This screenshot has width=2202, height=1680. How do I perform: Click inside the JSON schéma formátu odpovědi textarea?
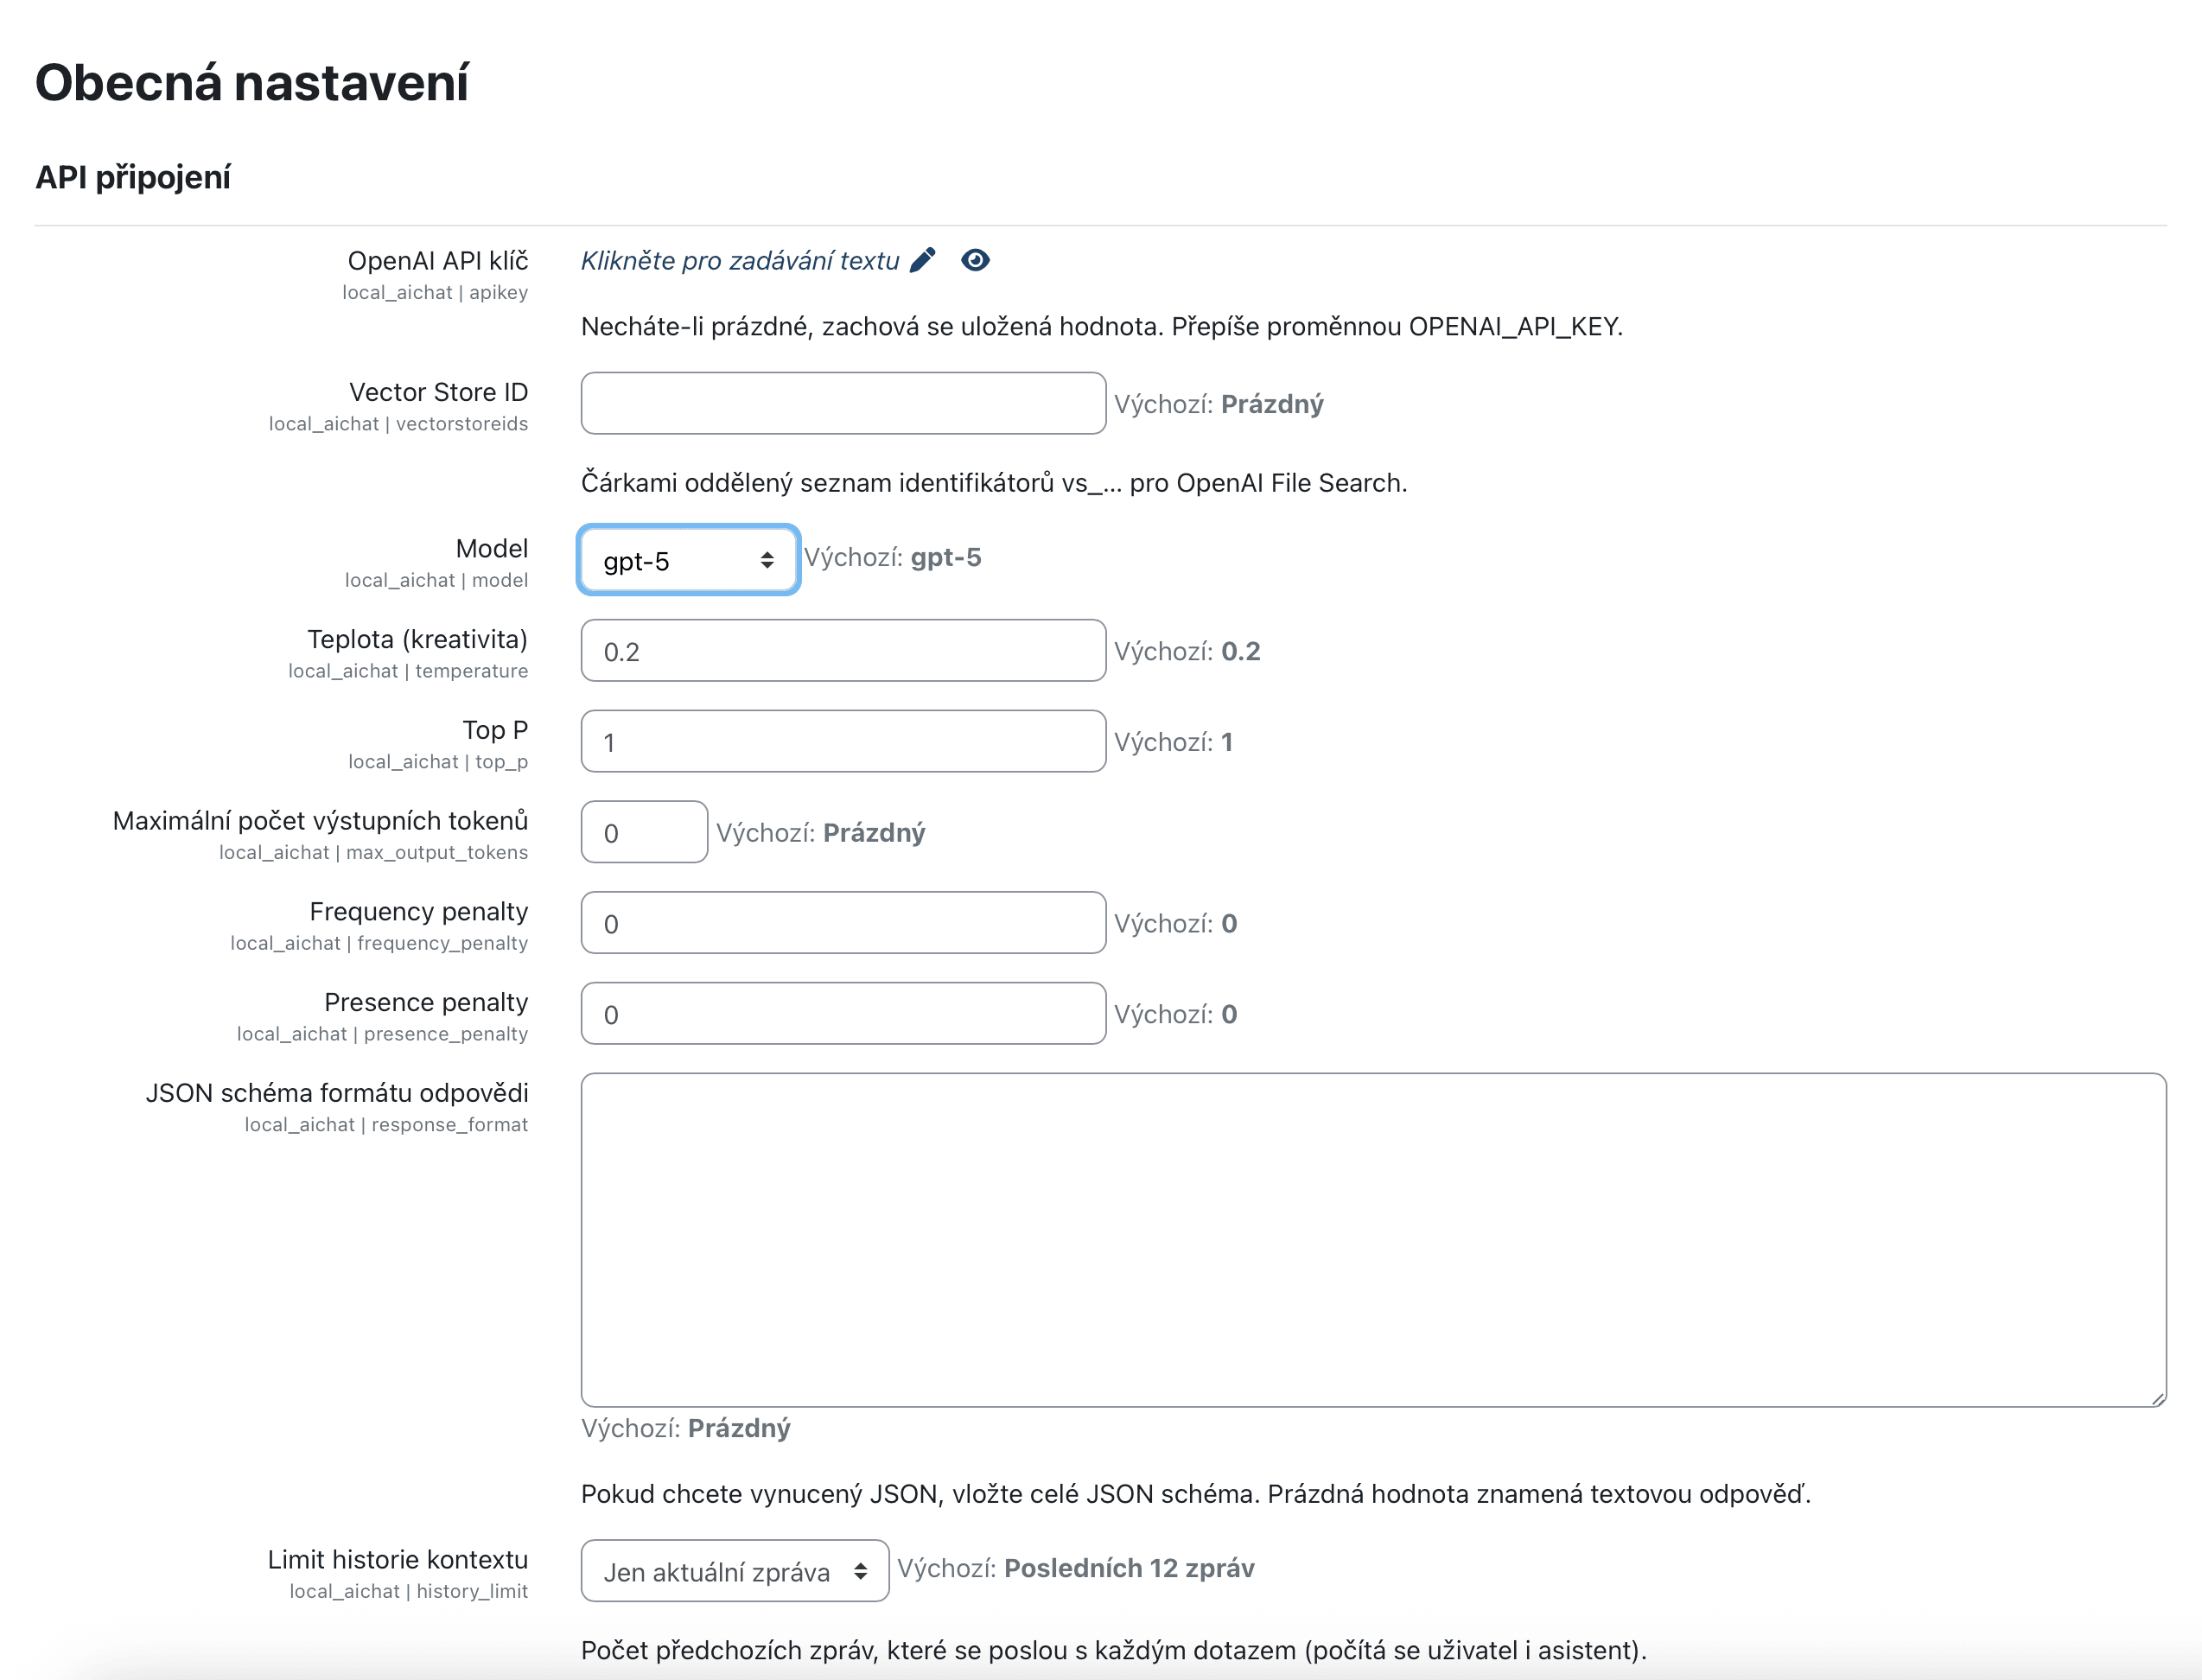click(1372, 1240)
